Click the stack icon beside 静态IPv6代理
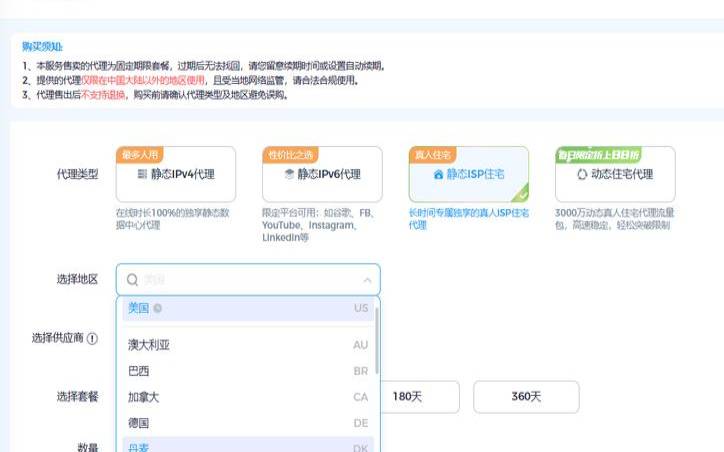The width and height of the screenshot is (724, 452). pyautogui.click(x=289, y=174)
